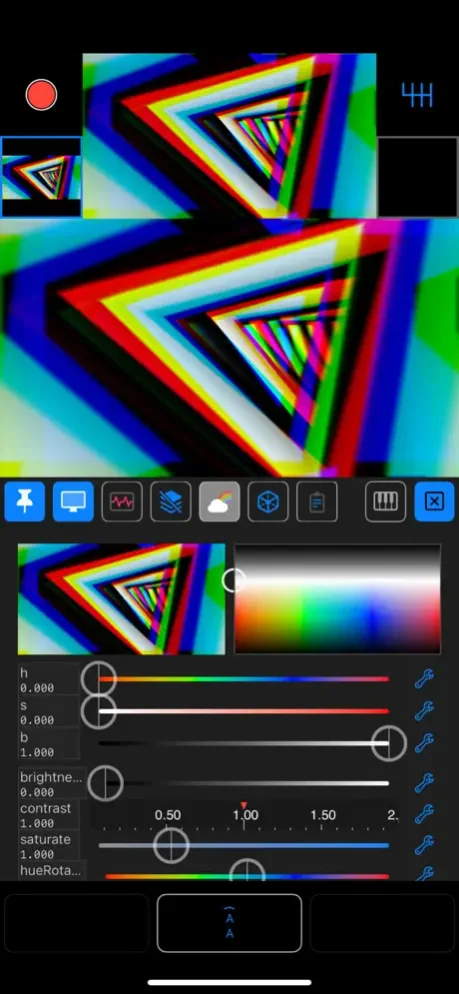The height and width of the screenshot is (994, 459).
Task: Open the clipboard notes icon
Action: [317, 502]
